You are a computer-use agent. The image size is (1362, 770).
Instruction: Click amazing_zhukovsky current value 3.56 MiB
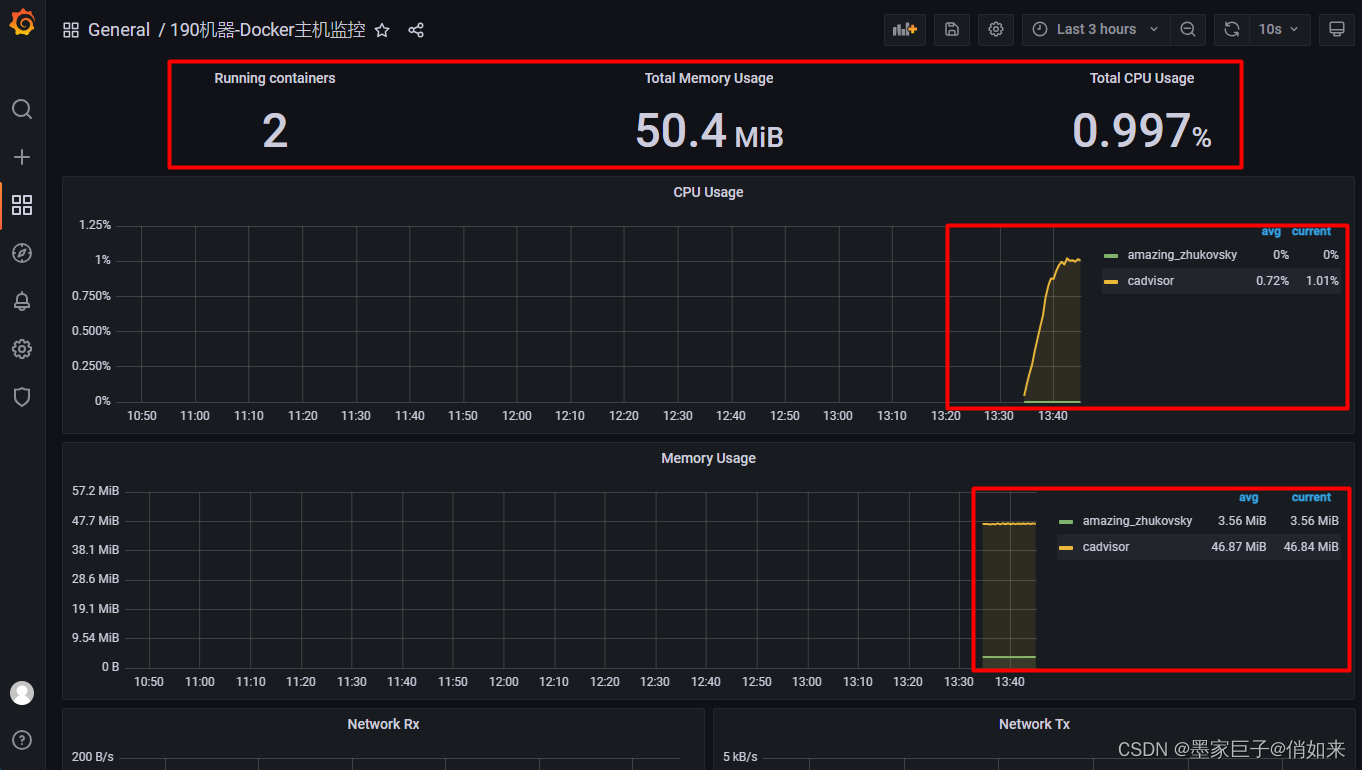tap(1314, 521)
